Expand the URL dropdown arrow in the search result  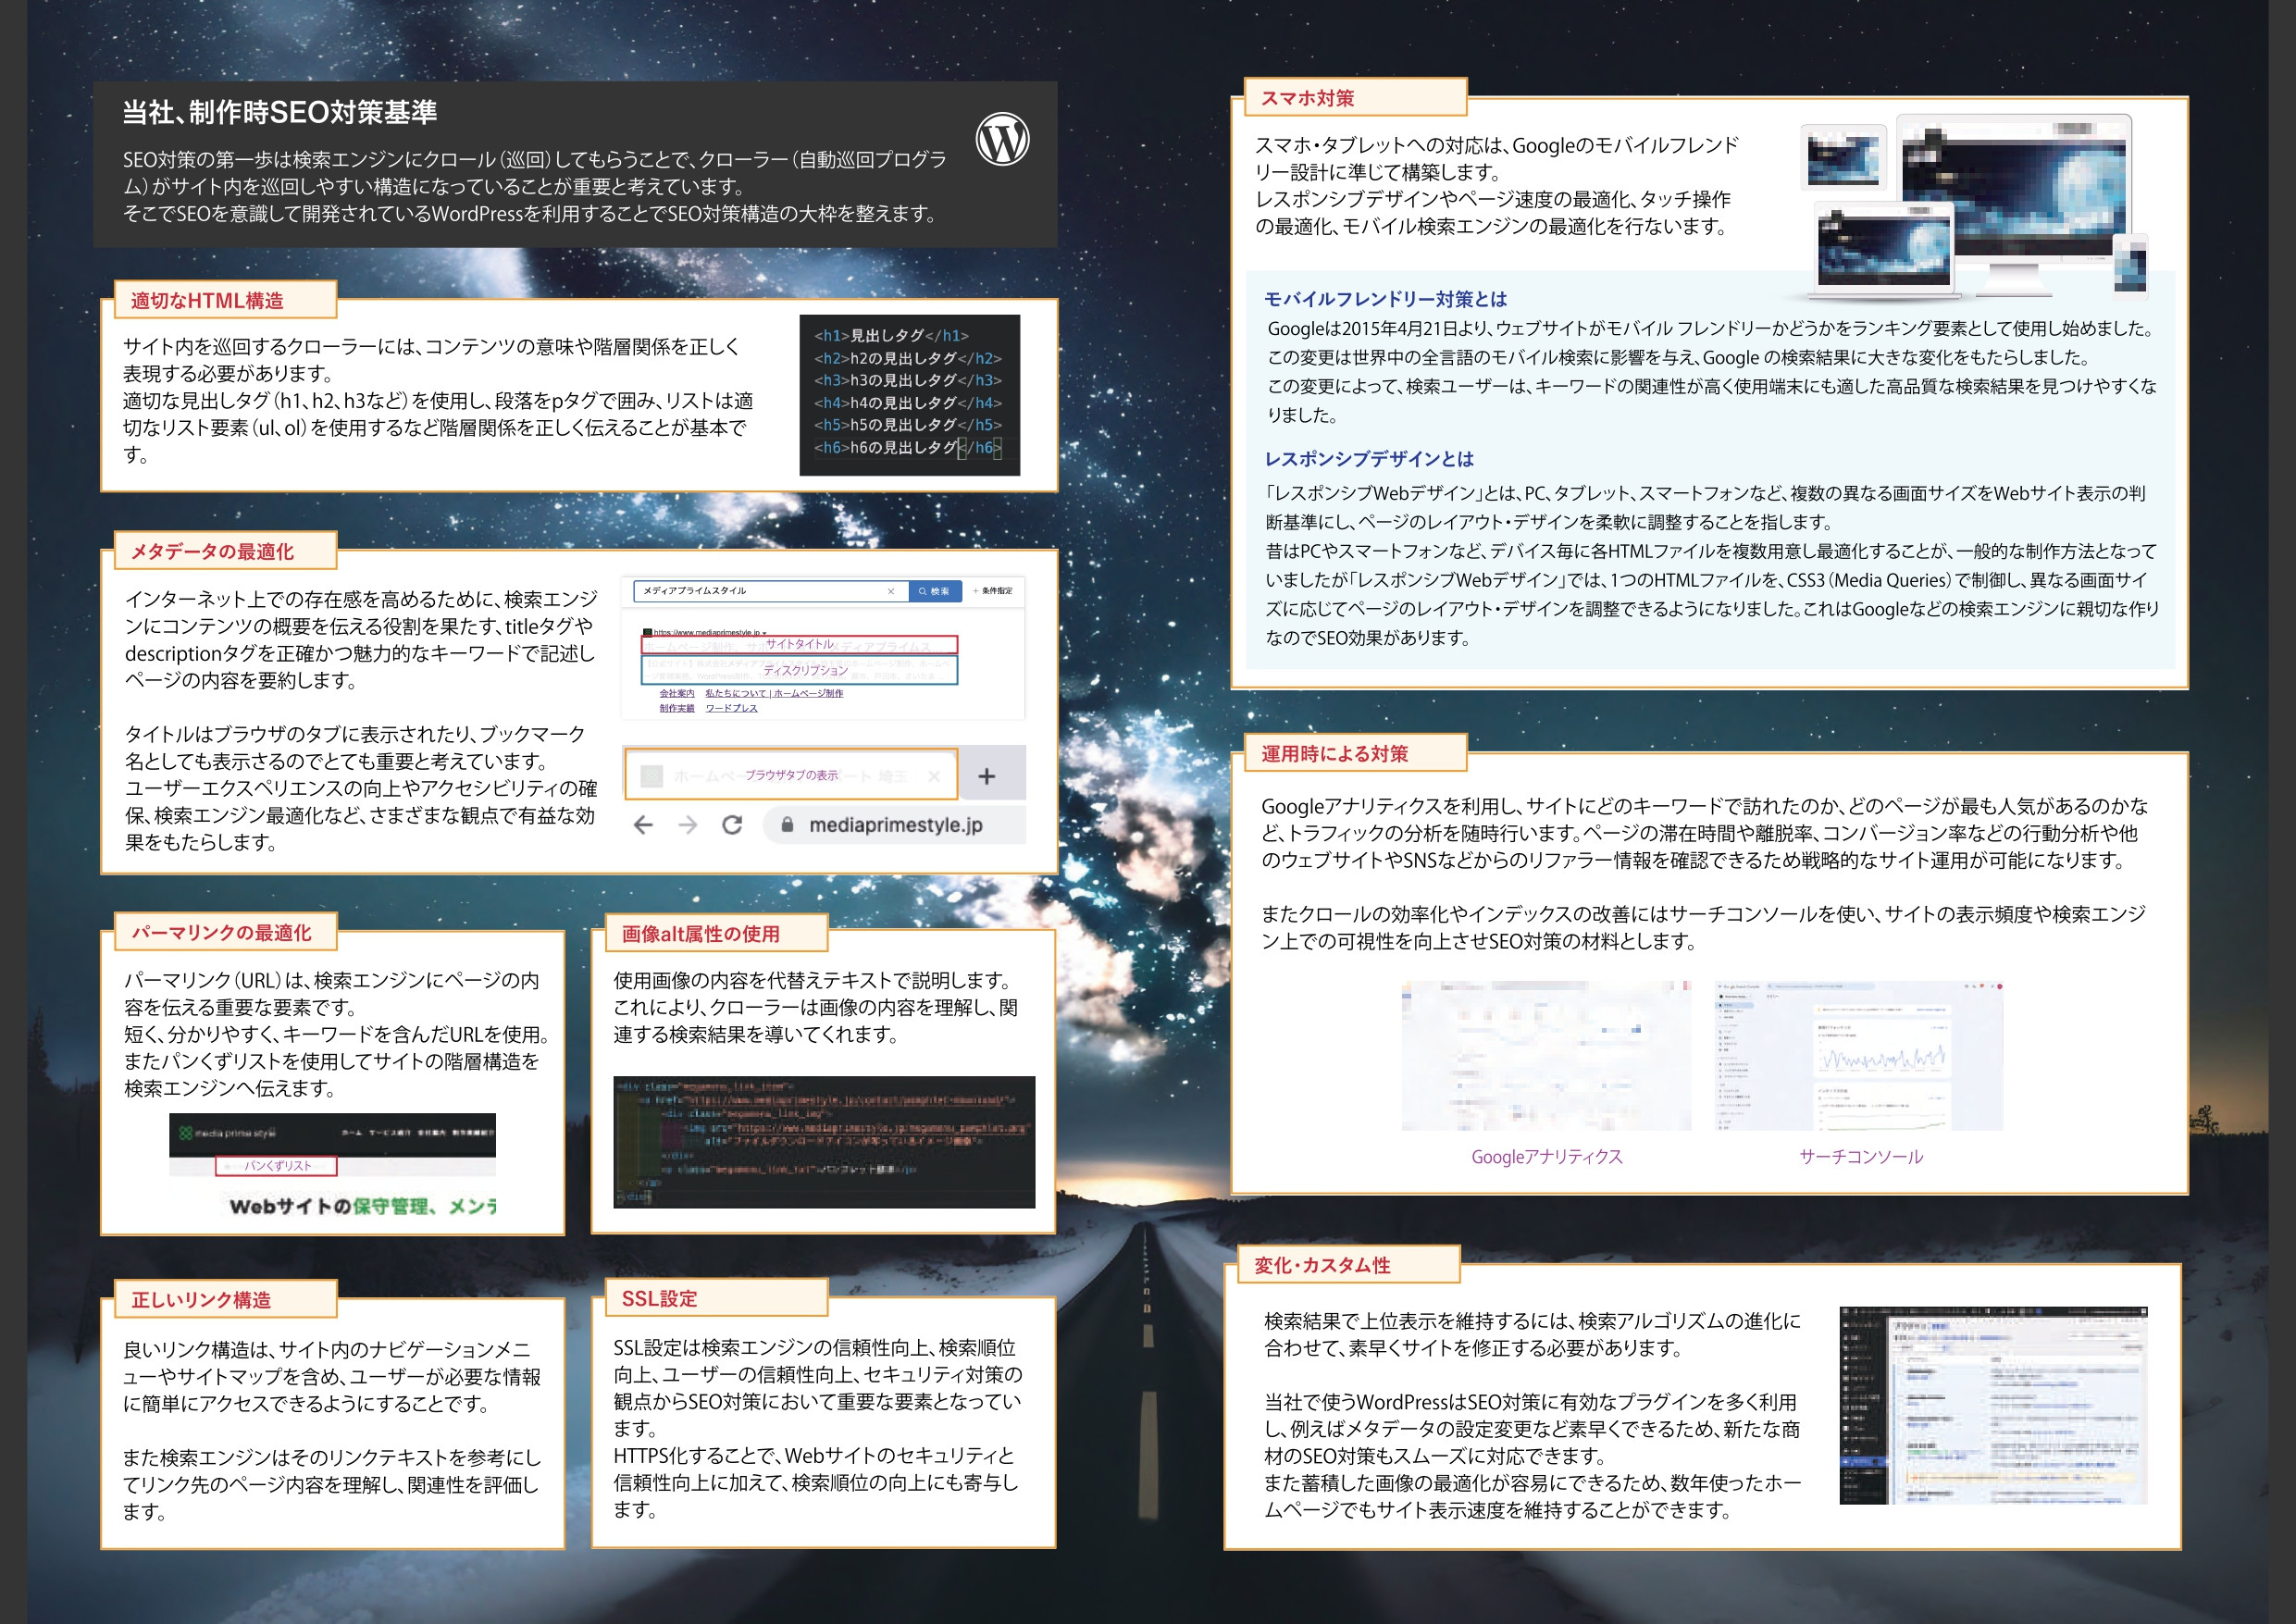pos(766,633)
